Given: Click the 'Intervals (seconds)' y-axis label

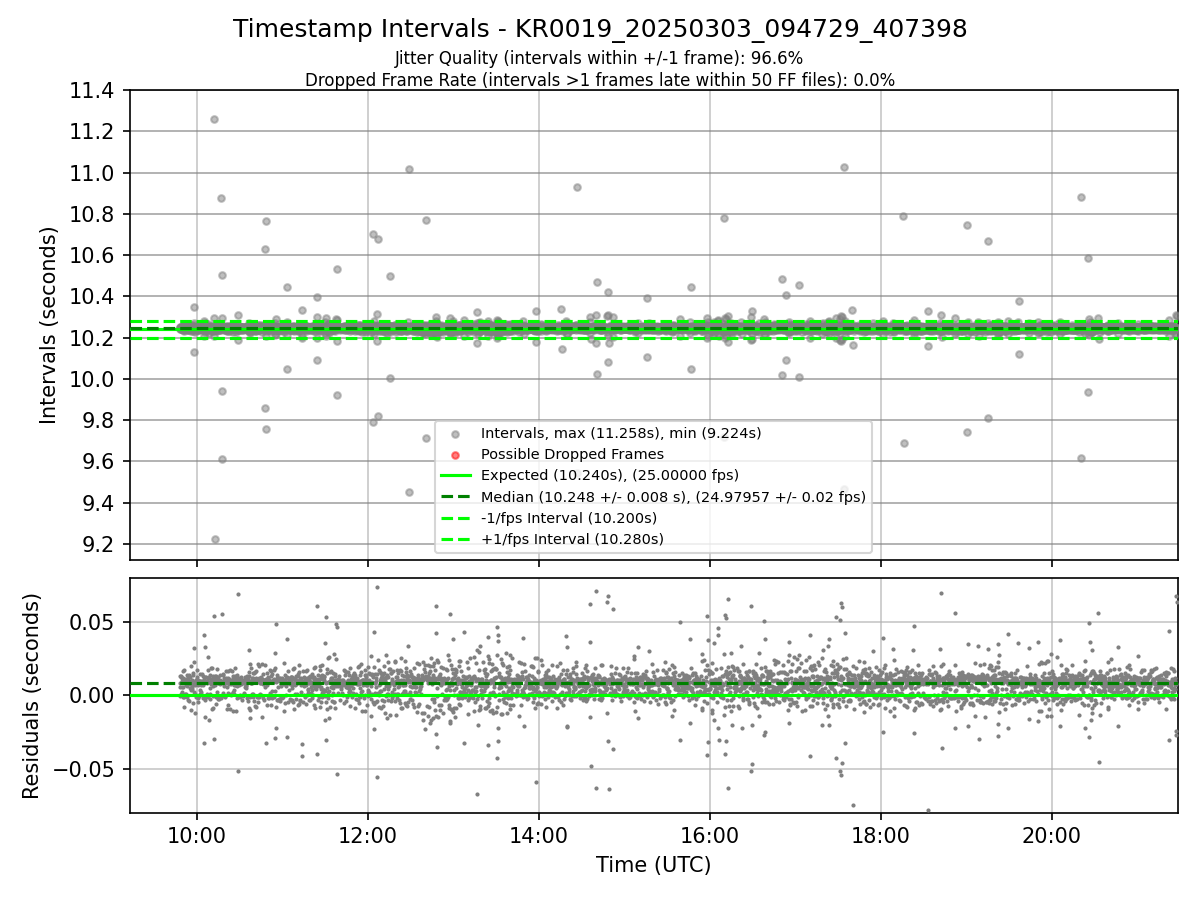Looking at the screenshot, I should click(48, 325).
